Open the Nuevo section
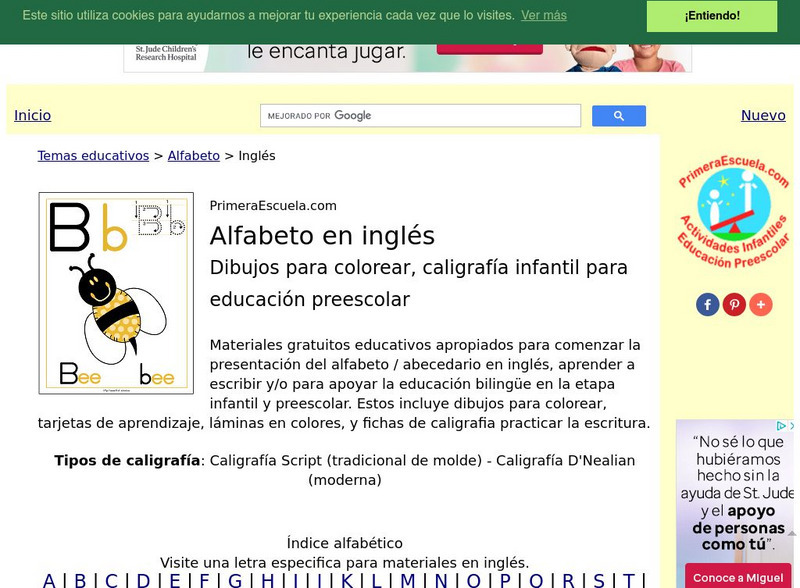The height and width of the screenshot is (588, 800). tap(763, 115)
